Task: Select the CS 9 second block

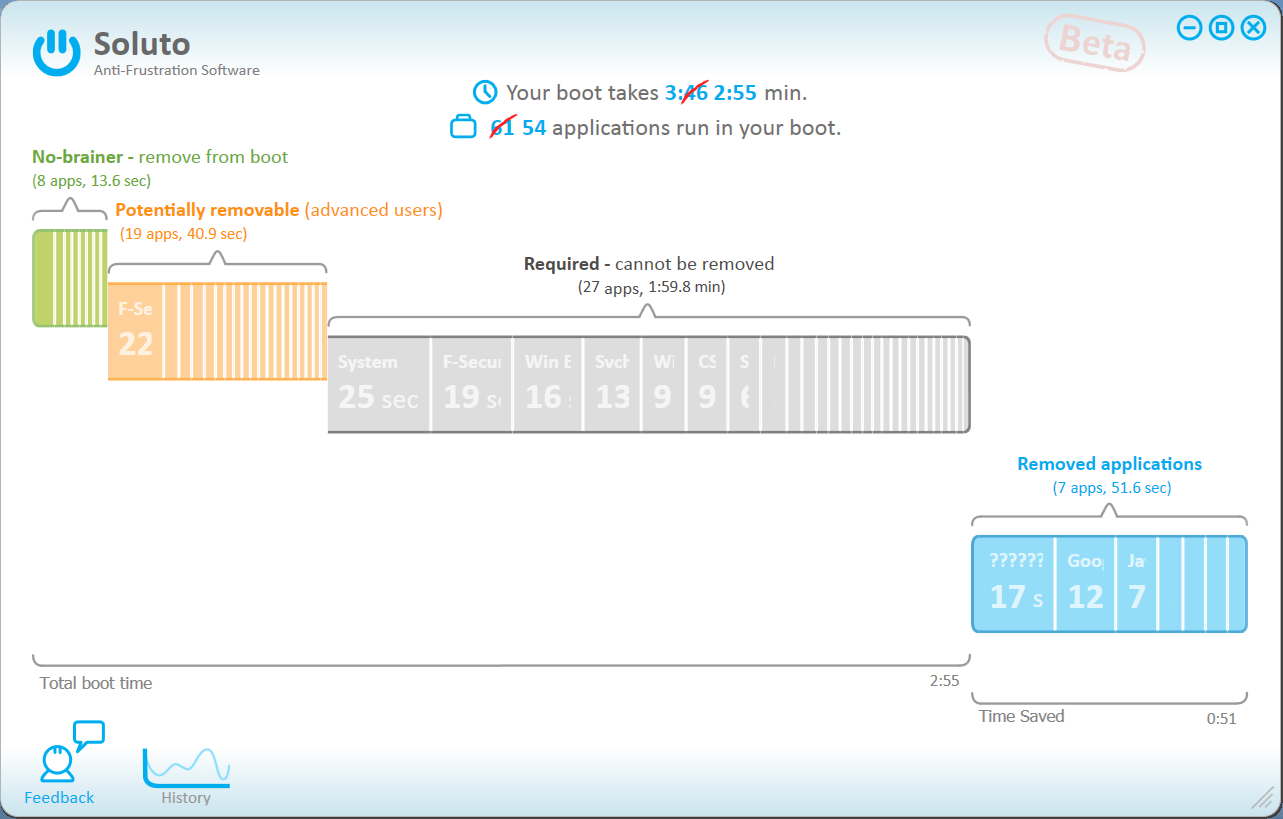Action: click(707, 385)
